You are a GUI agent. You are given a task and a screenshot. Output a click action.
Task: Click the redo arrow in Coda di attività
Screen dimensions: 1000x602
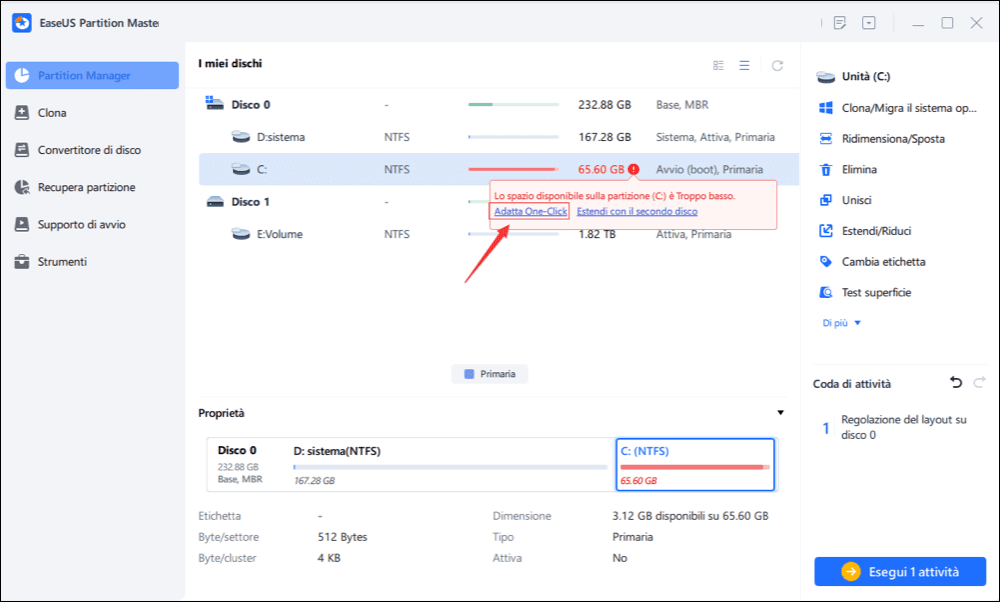tap(979, 383)
